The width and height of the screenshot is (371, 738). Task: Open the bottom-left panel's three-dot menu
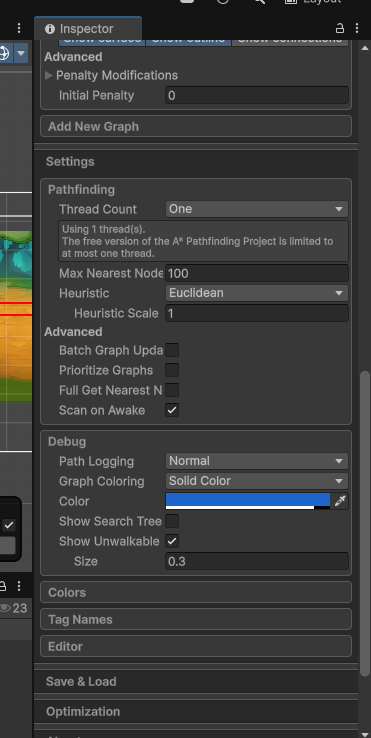tap(19, 586)
